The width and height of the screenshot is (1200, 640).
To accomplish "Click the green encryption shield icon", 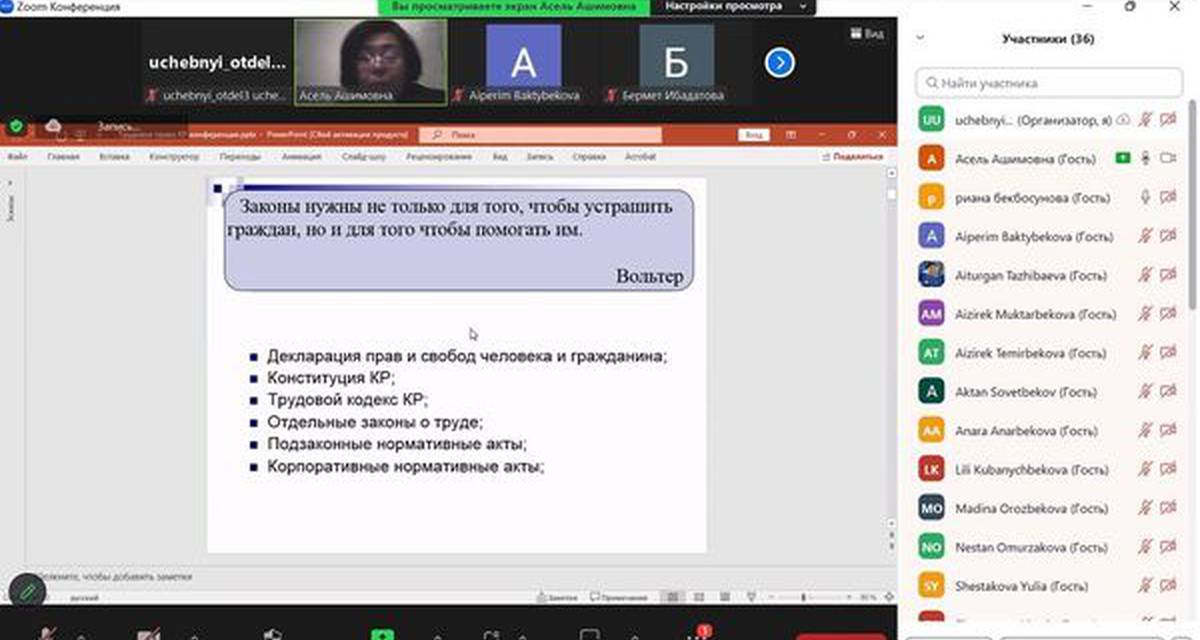I will click(x=16, y=127).
